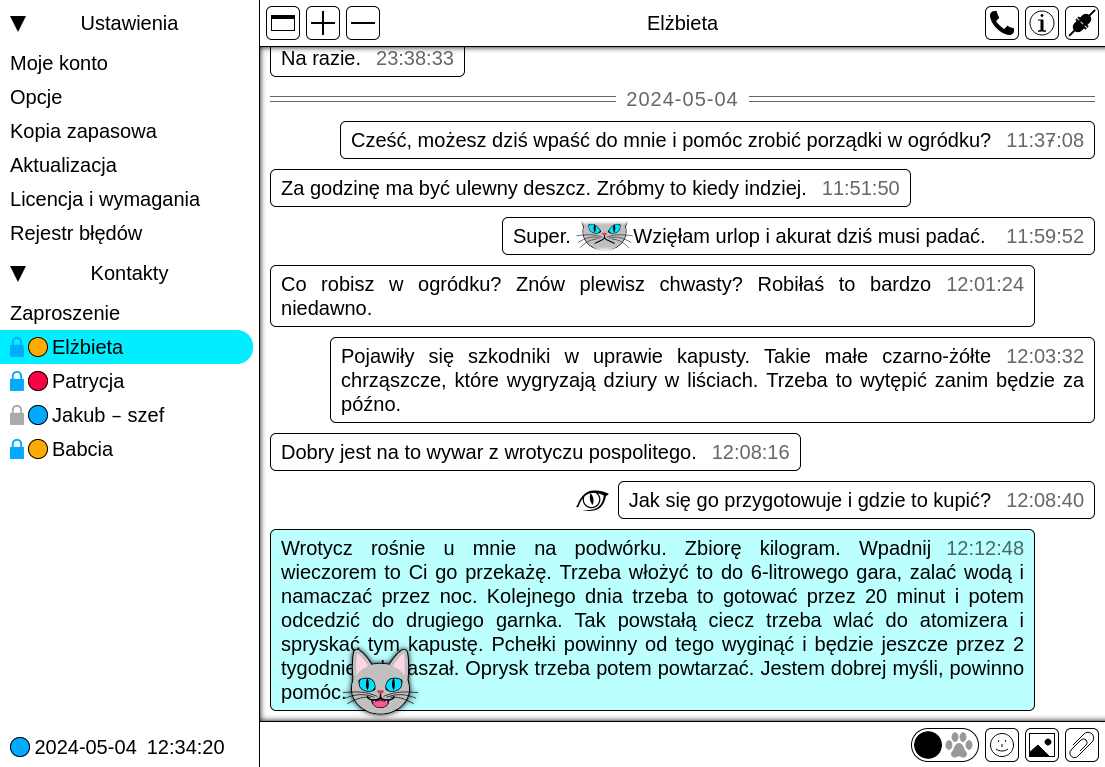Open Aktualizacja
Viewport: 1105px width, 767px height.
pyautogui.click(x=63, y=165)
